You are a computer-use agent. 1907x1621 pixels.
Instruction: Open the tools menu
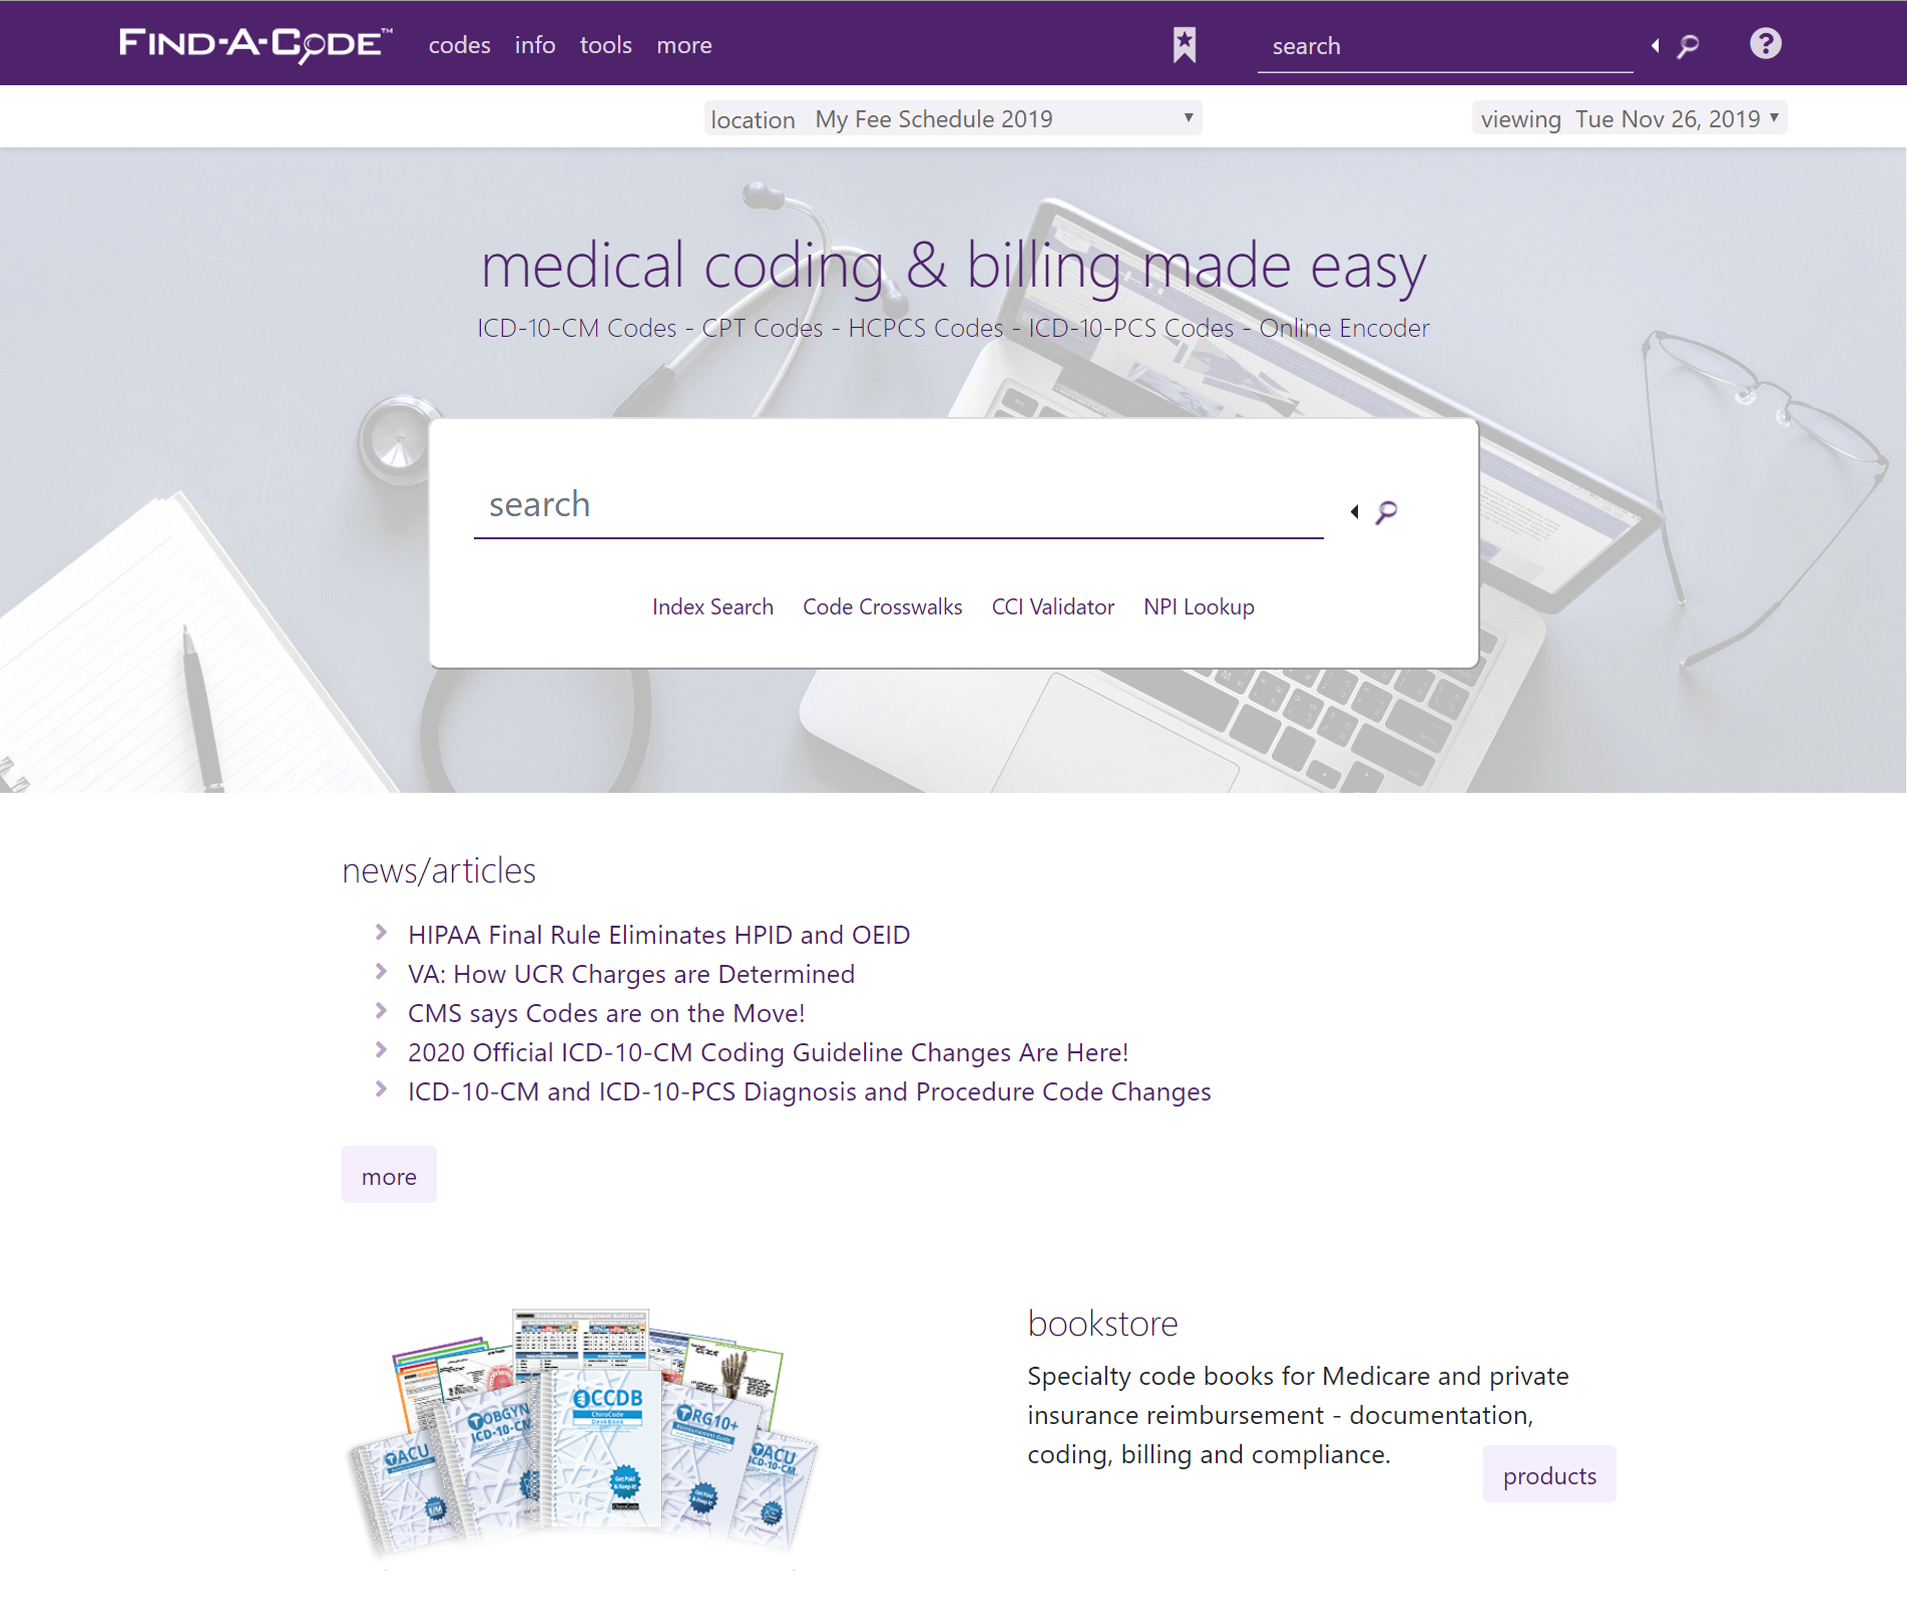coord(606,45)
